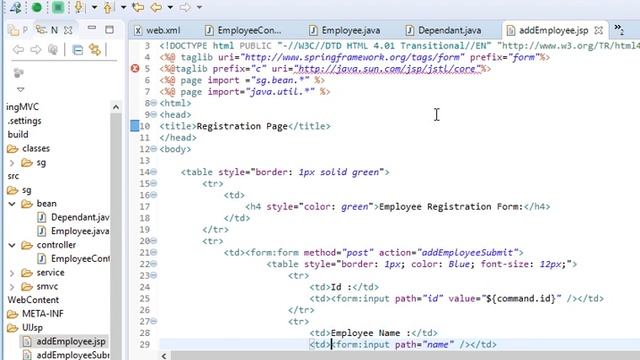640x360 pixels.
Task: Open previous annotation options dropdown arrow
Action: pos(123,7)
